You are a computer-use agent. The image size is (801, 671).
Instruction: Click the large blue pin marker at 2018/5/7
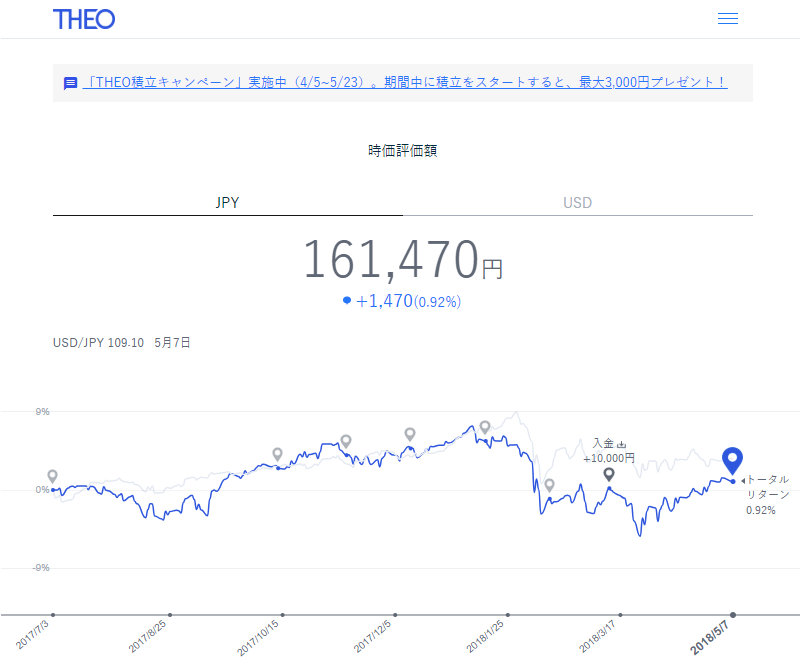click(x=732, y=460)
